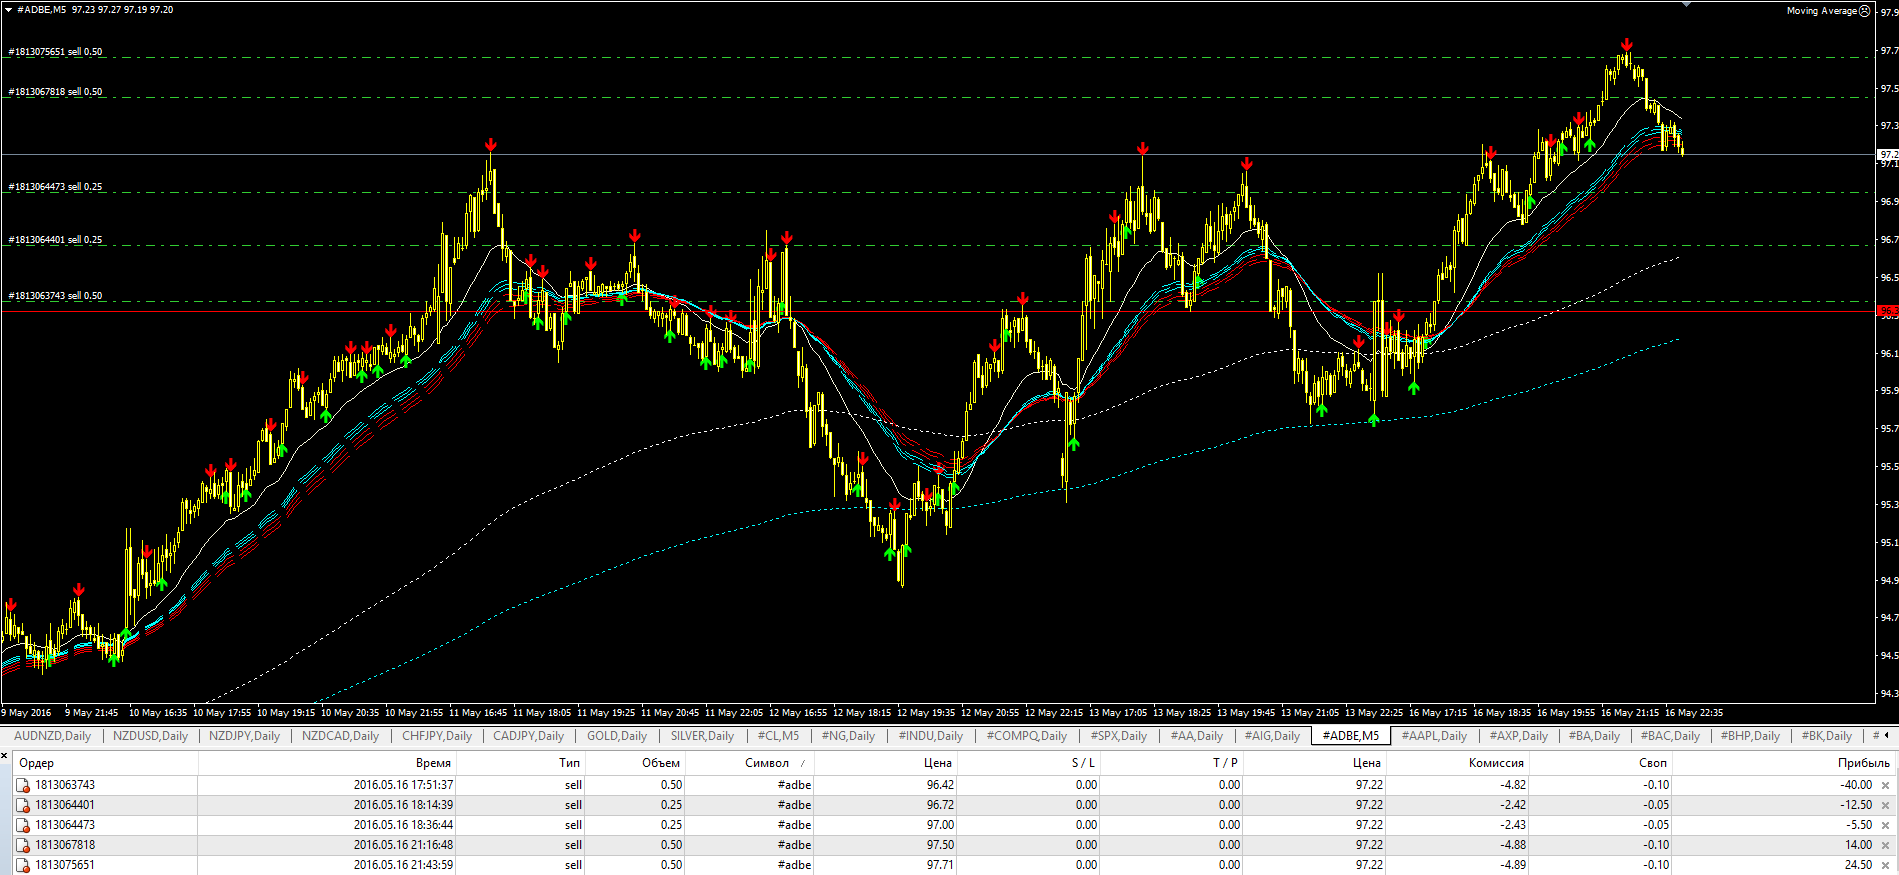Switch to the SILVER,Daily chart tab
Screen dimensions: 1899x875
(702, 736)
